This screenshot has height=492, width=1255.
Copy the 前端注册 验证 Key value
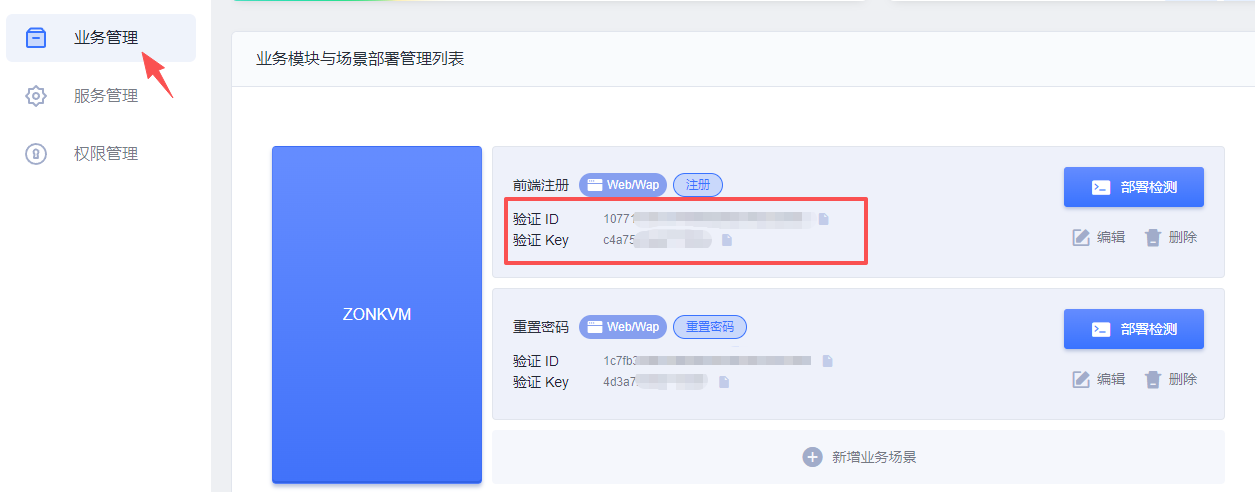(727, 240)
